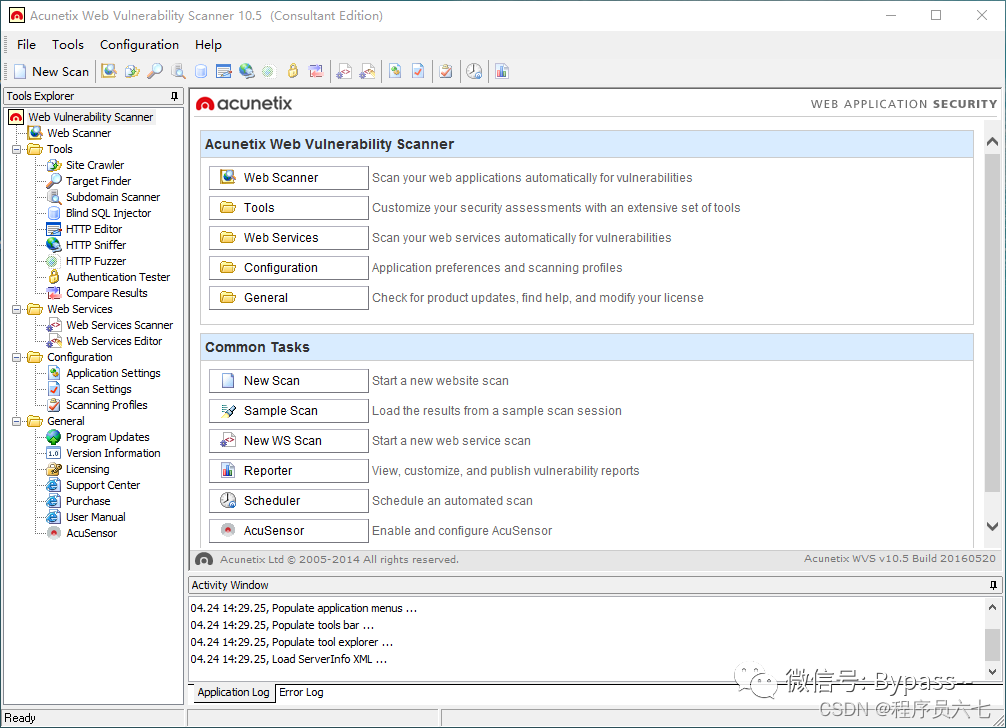Open Web Services Scanner toolbar icon

345,71
